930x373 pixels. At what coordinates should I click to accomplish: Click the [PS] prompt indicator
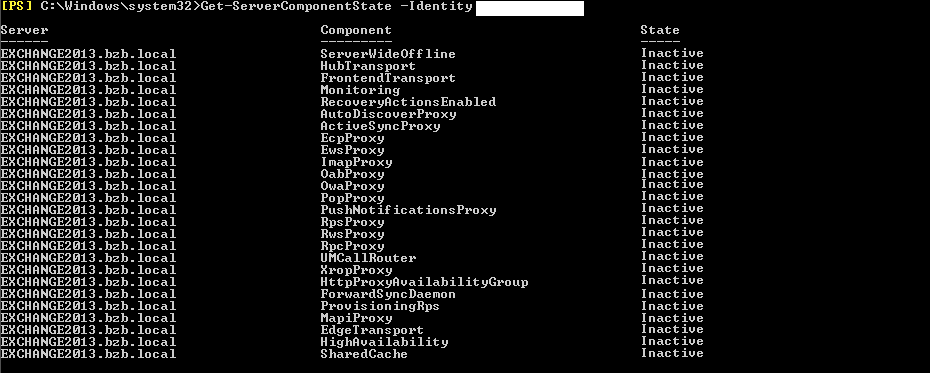(16, 7)
